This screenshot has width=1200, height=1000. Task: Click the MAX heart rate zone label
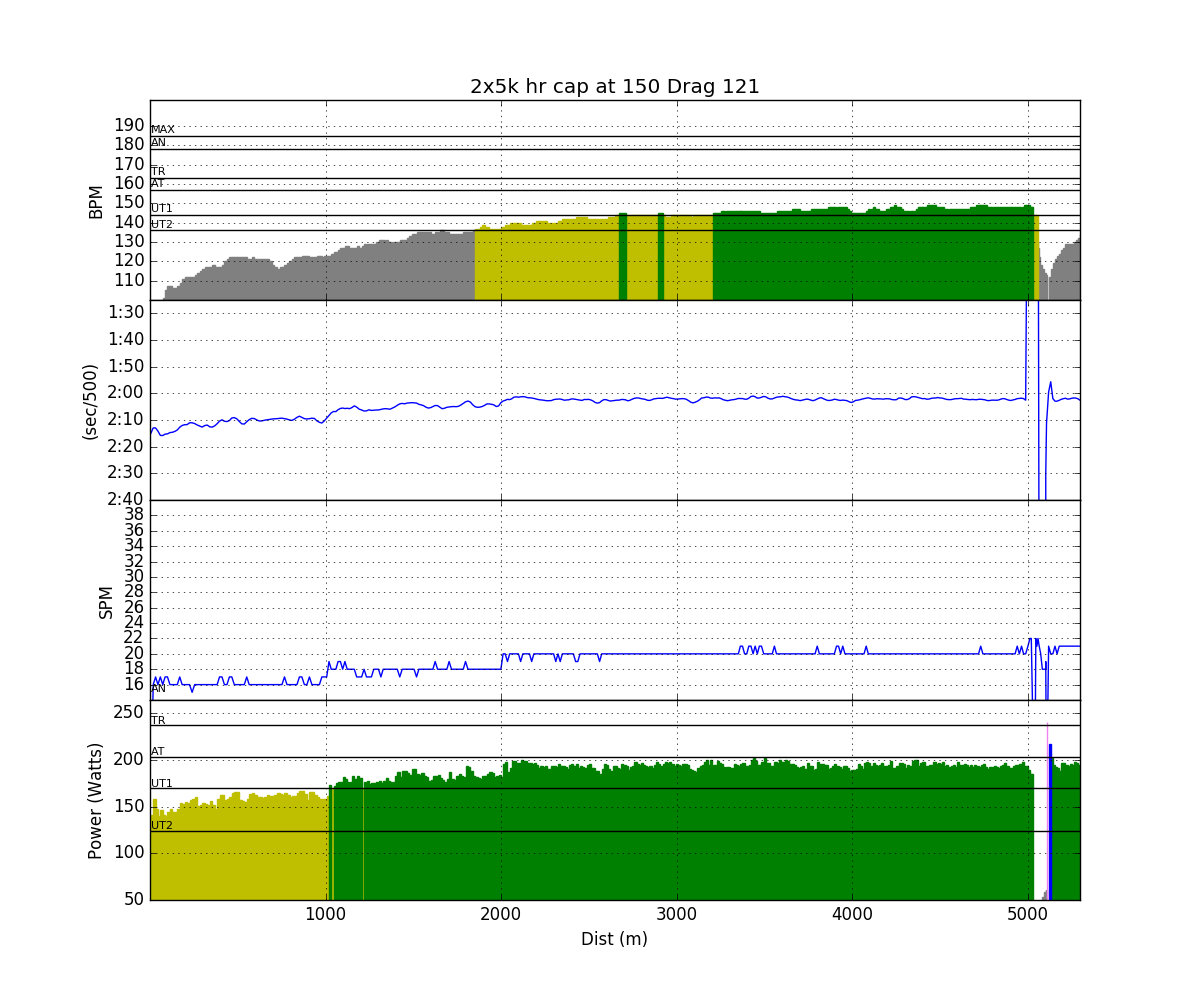tap(162, 130)
